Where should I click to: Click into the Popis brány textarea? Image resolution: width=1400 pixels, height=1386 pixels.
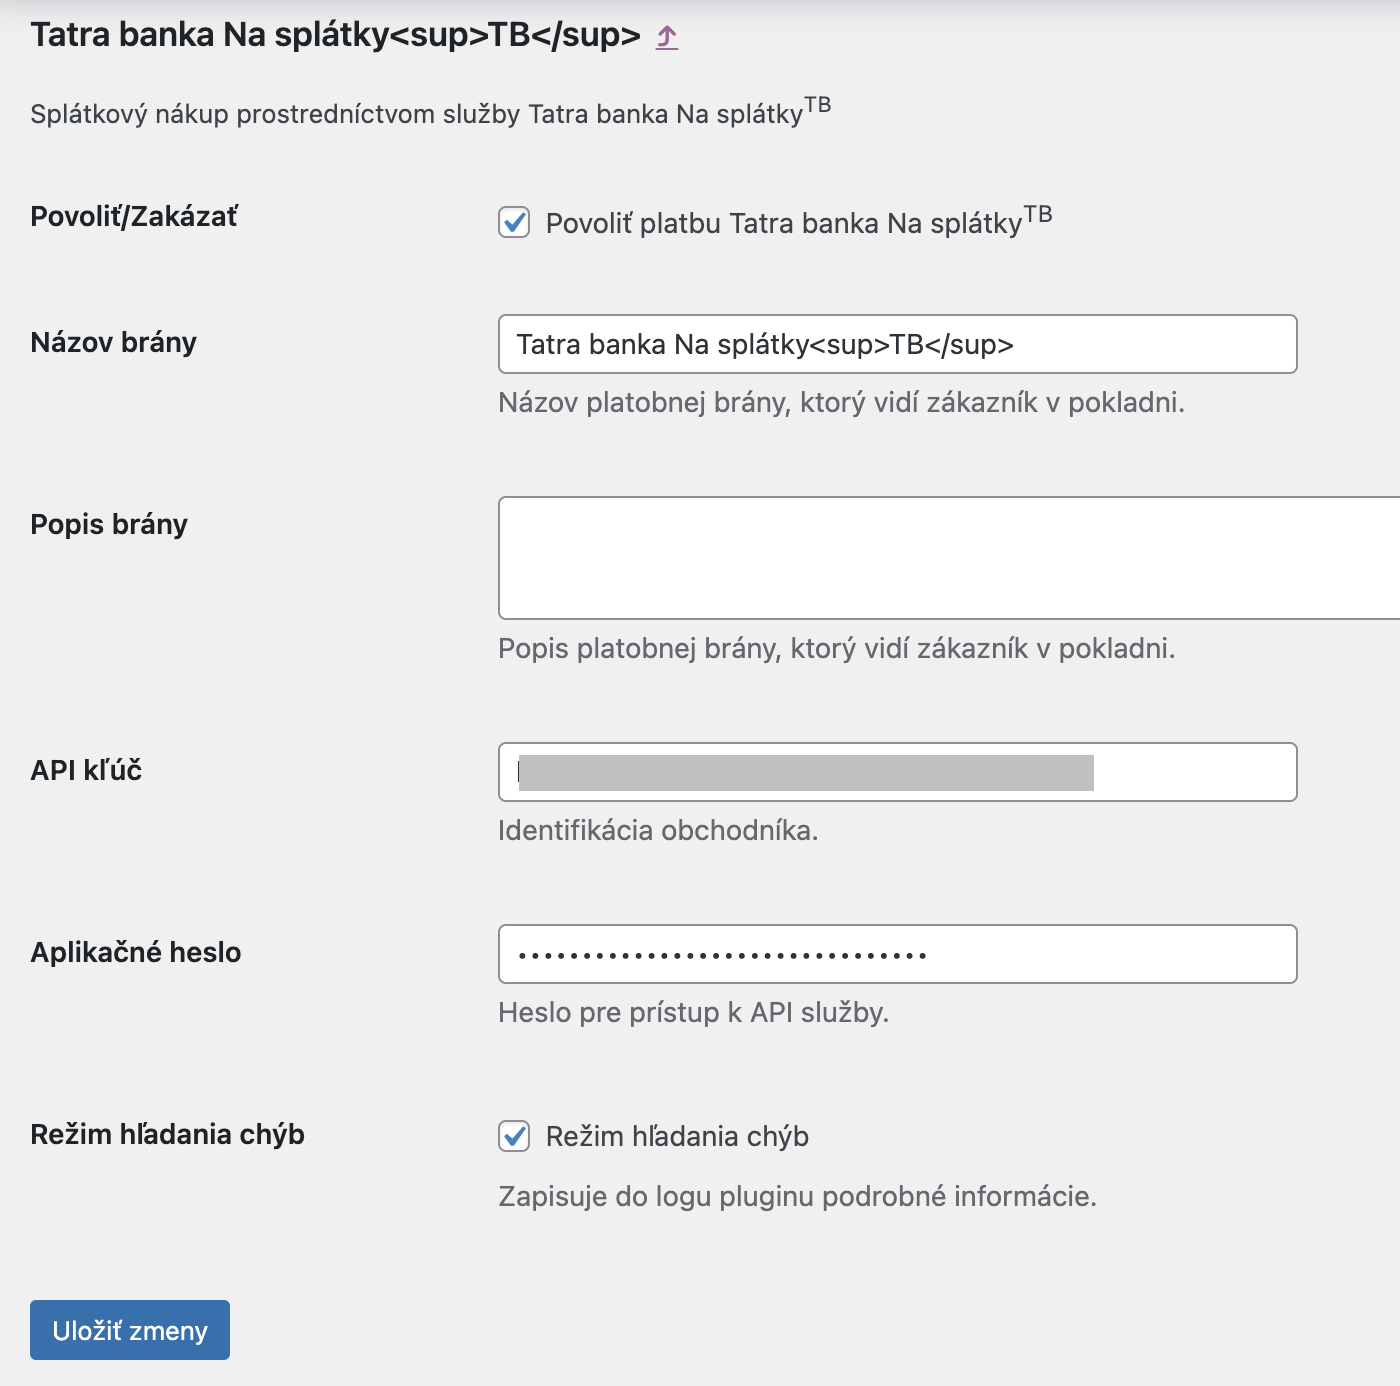pyautogui.click(x=949, y=558)
